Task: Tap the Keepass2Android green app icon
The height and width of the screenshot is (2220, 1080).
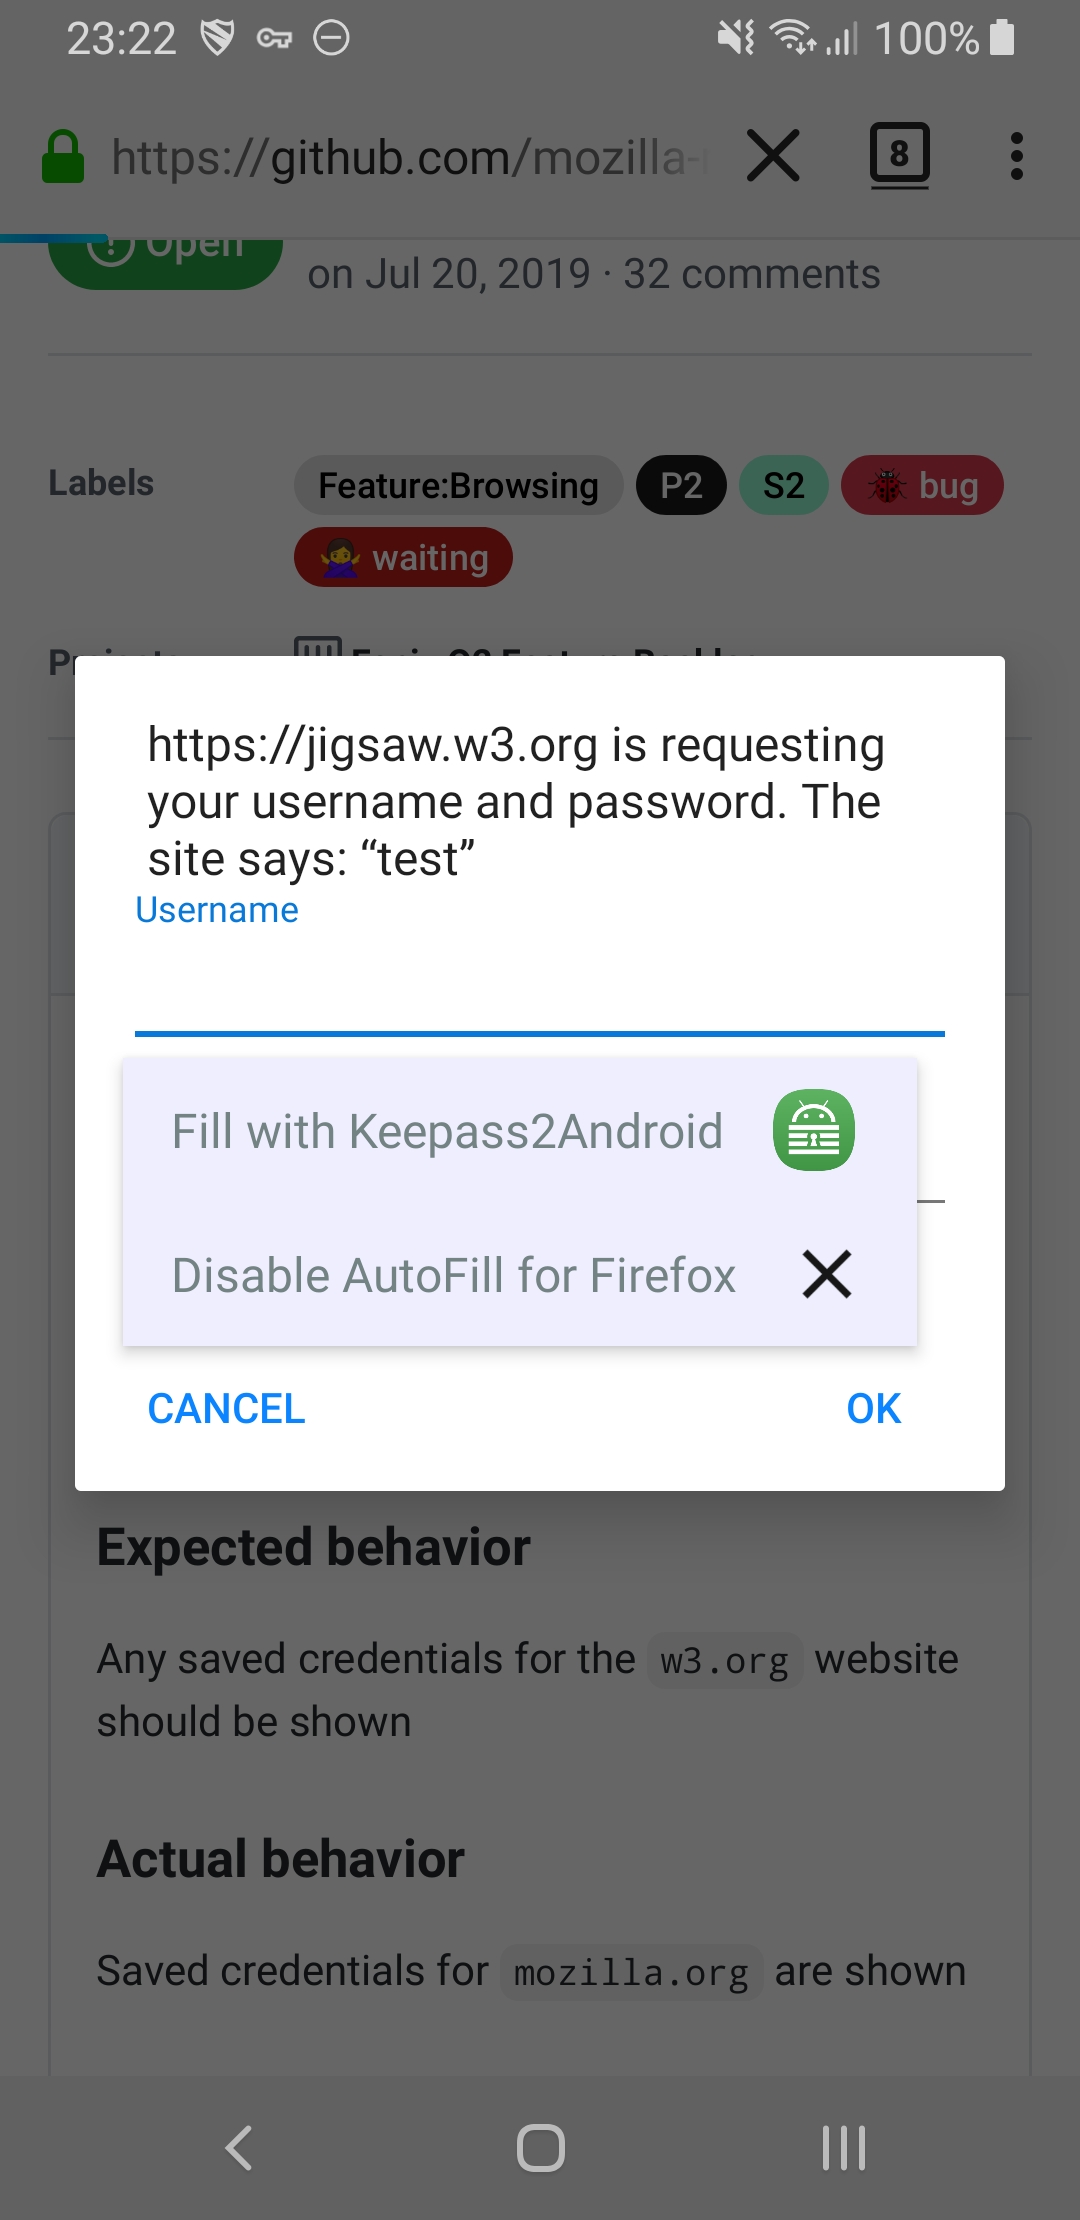Action: 813,1130
